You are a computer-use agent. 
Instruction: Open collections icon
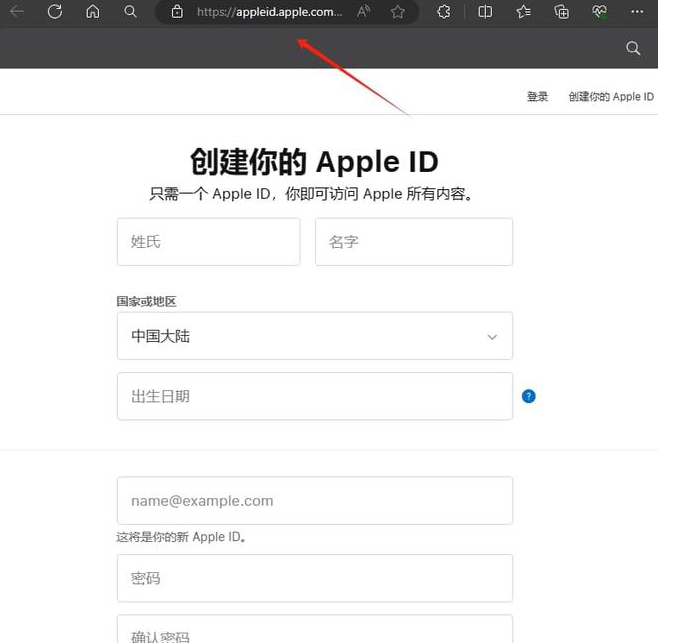561,12
